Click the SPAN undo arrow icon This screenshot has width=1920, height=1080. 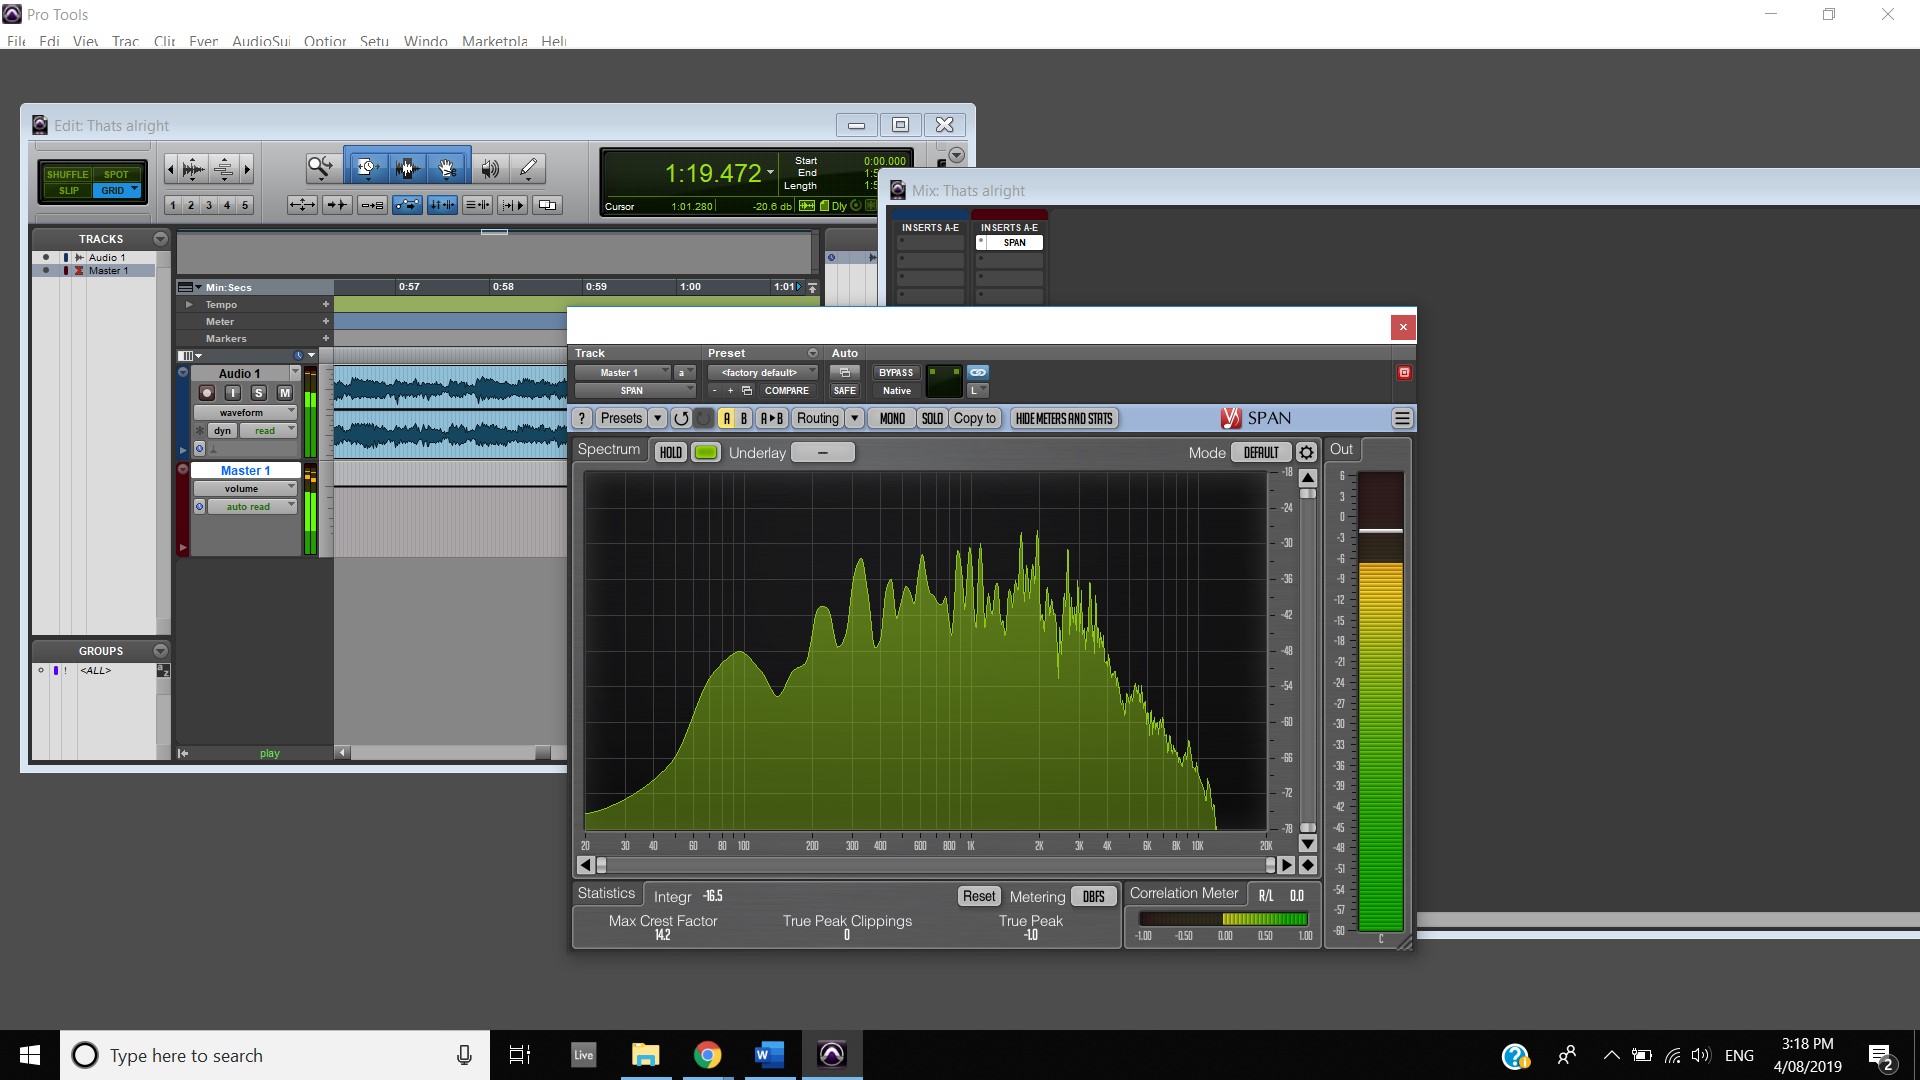tap(681, 418)
